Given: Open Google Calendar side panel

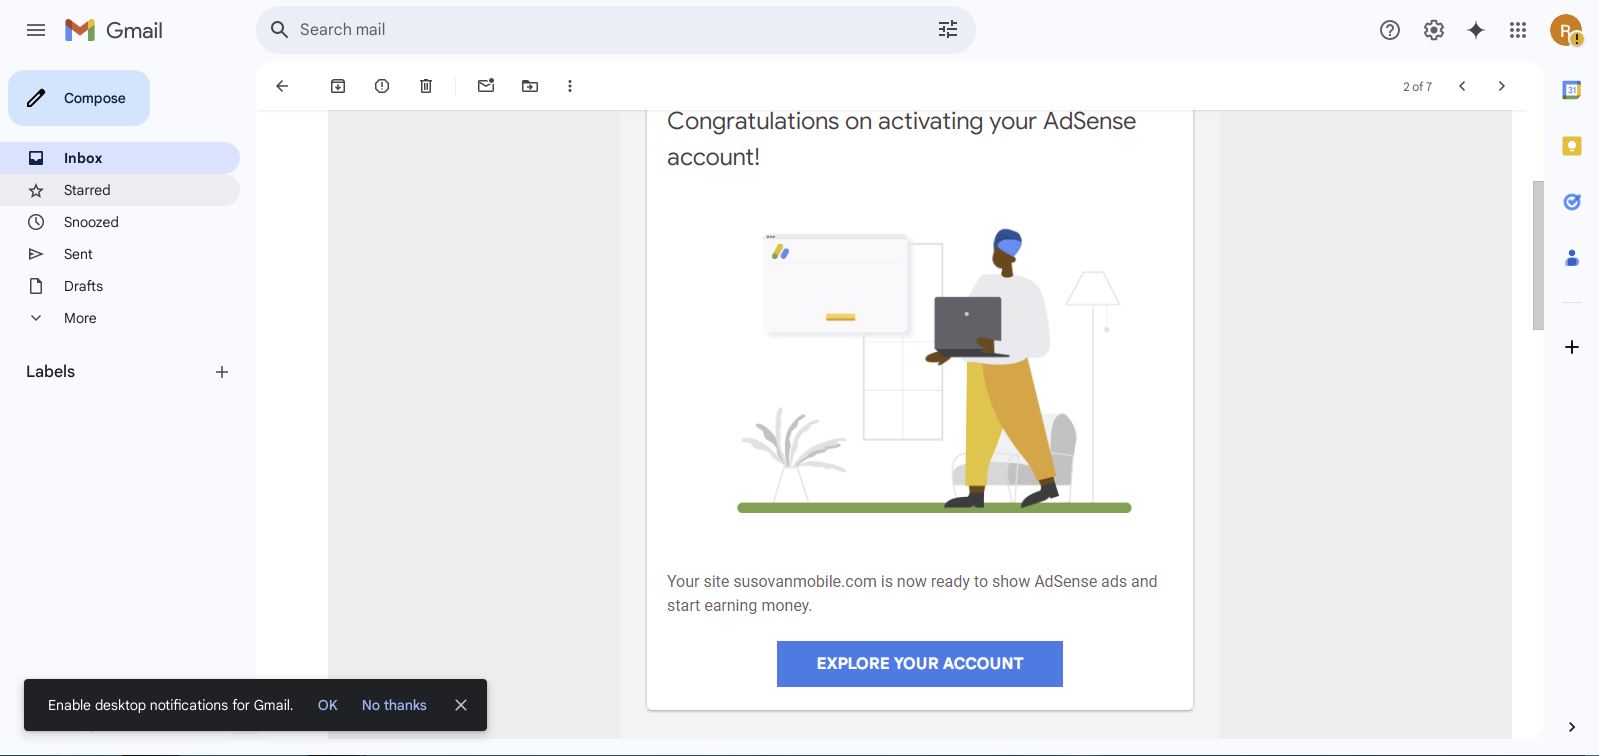Looking at the screenshot, I should coord(1572,90).
